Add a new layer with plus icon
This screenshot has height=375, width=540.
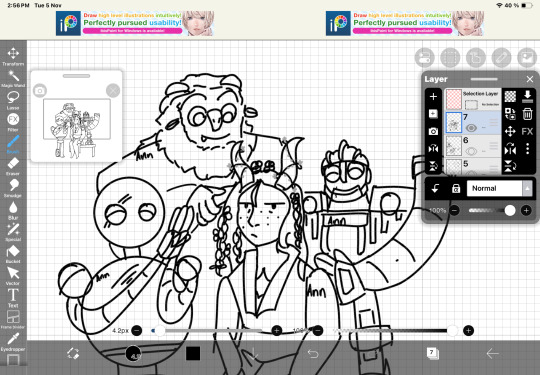pyautogui.click(x=433, y=97)
